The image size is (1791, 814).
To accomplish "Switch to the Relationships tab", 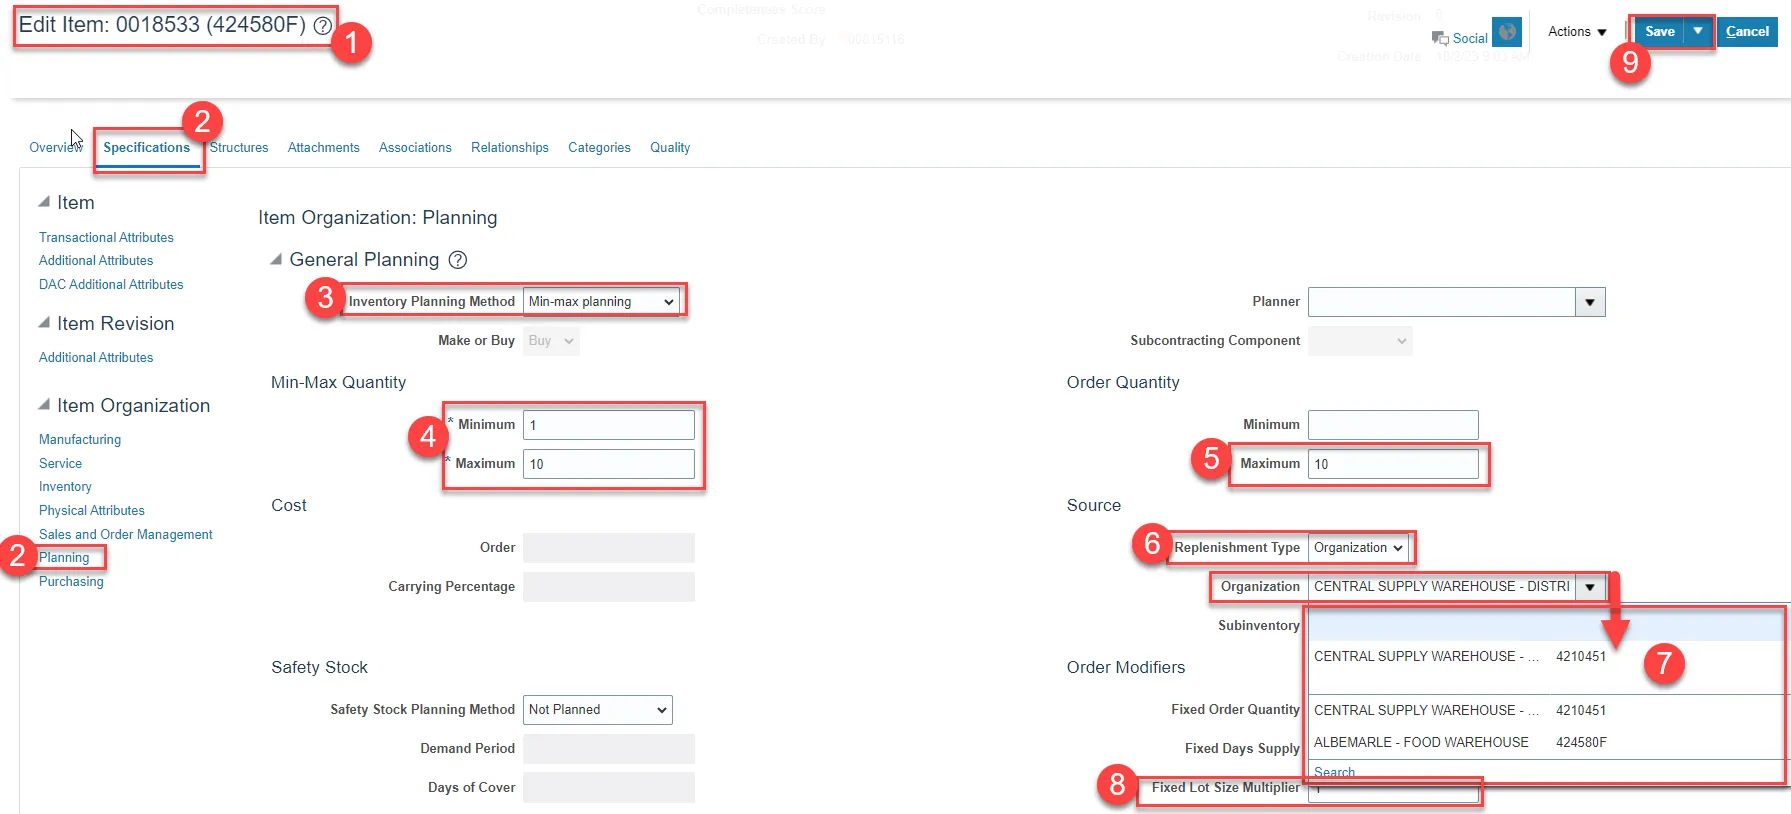I will (510, 148).
